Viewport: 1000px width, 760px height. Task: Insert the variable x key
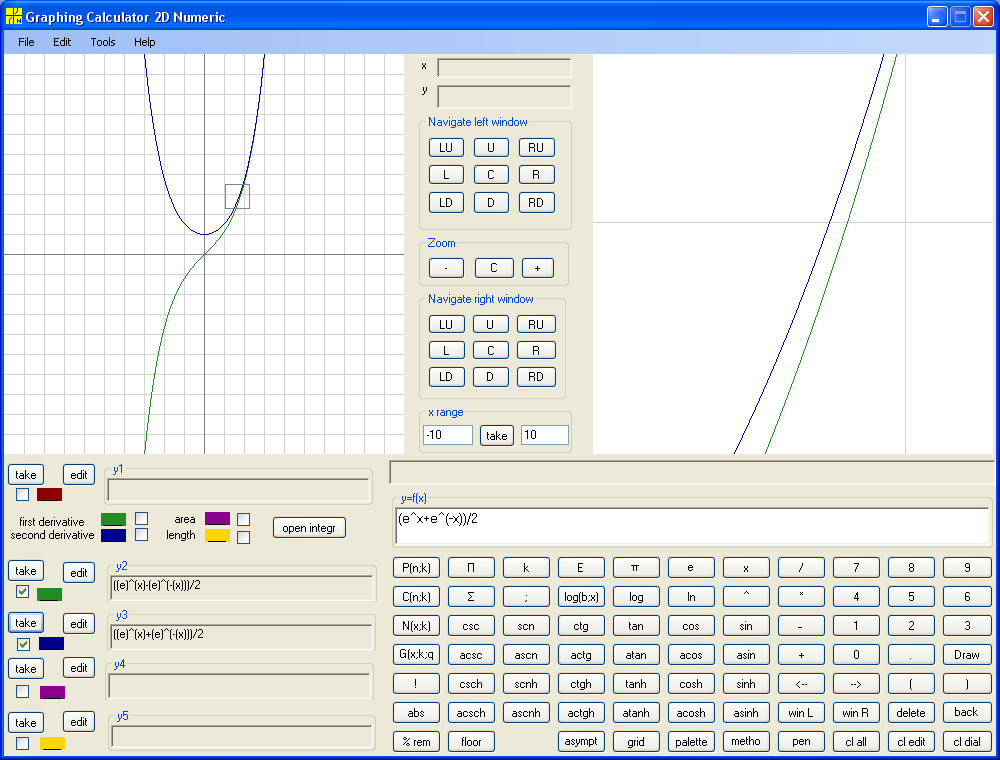click(x=746, y=568)
